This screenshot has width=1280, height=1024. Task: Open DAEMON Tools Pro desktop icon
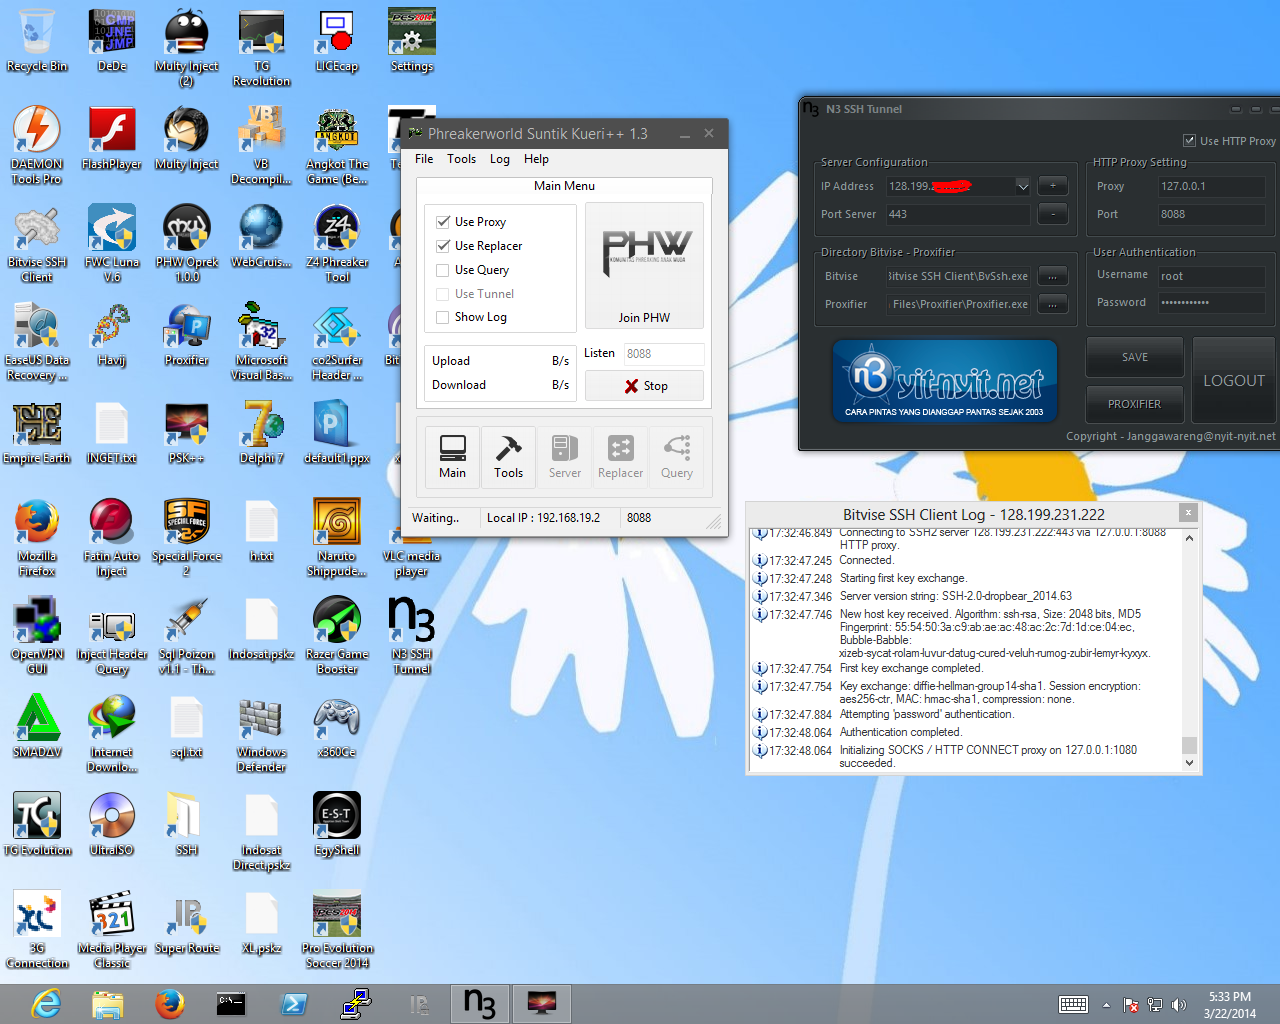(x=37, y=145)
